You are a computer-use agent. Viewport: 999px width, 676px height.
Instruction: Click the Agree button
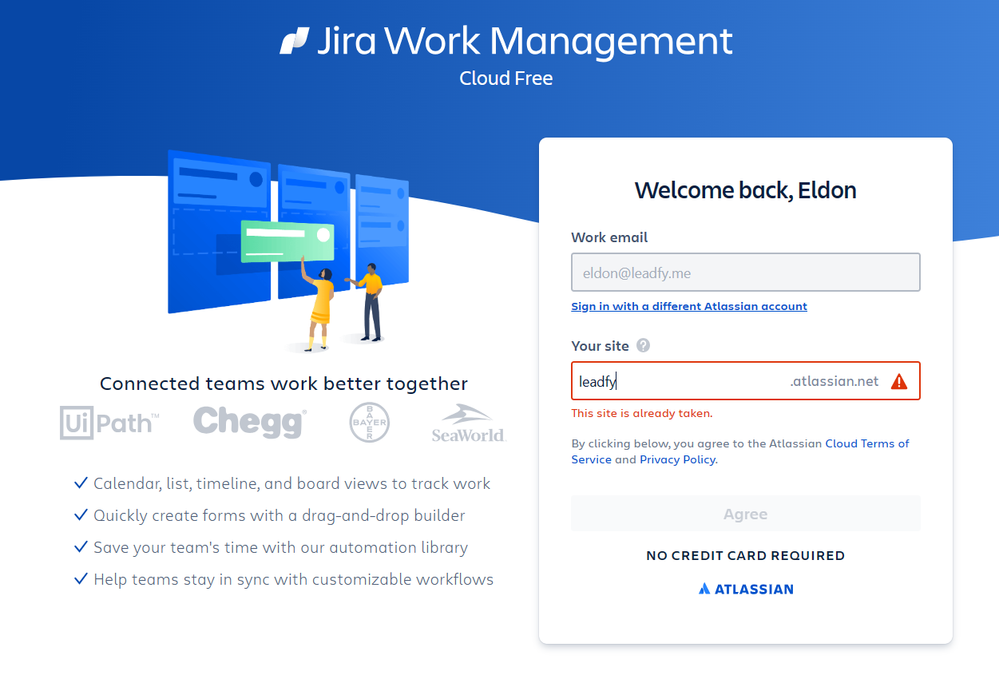[x=745, y=514]
